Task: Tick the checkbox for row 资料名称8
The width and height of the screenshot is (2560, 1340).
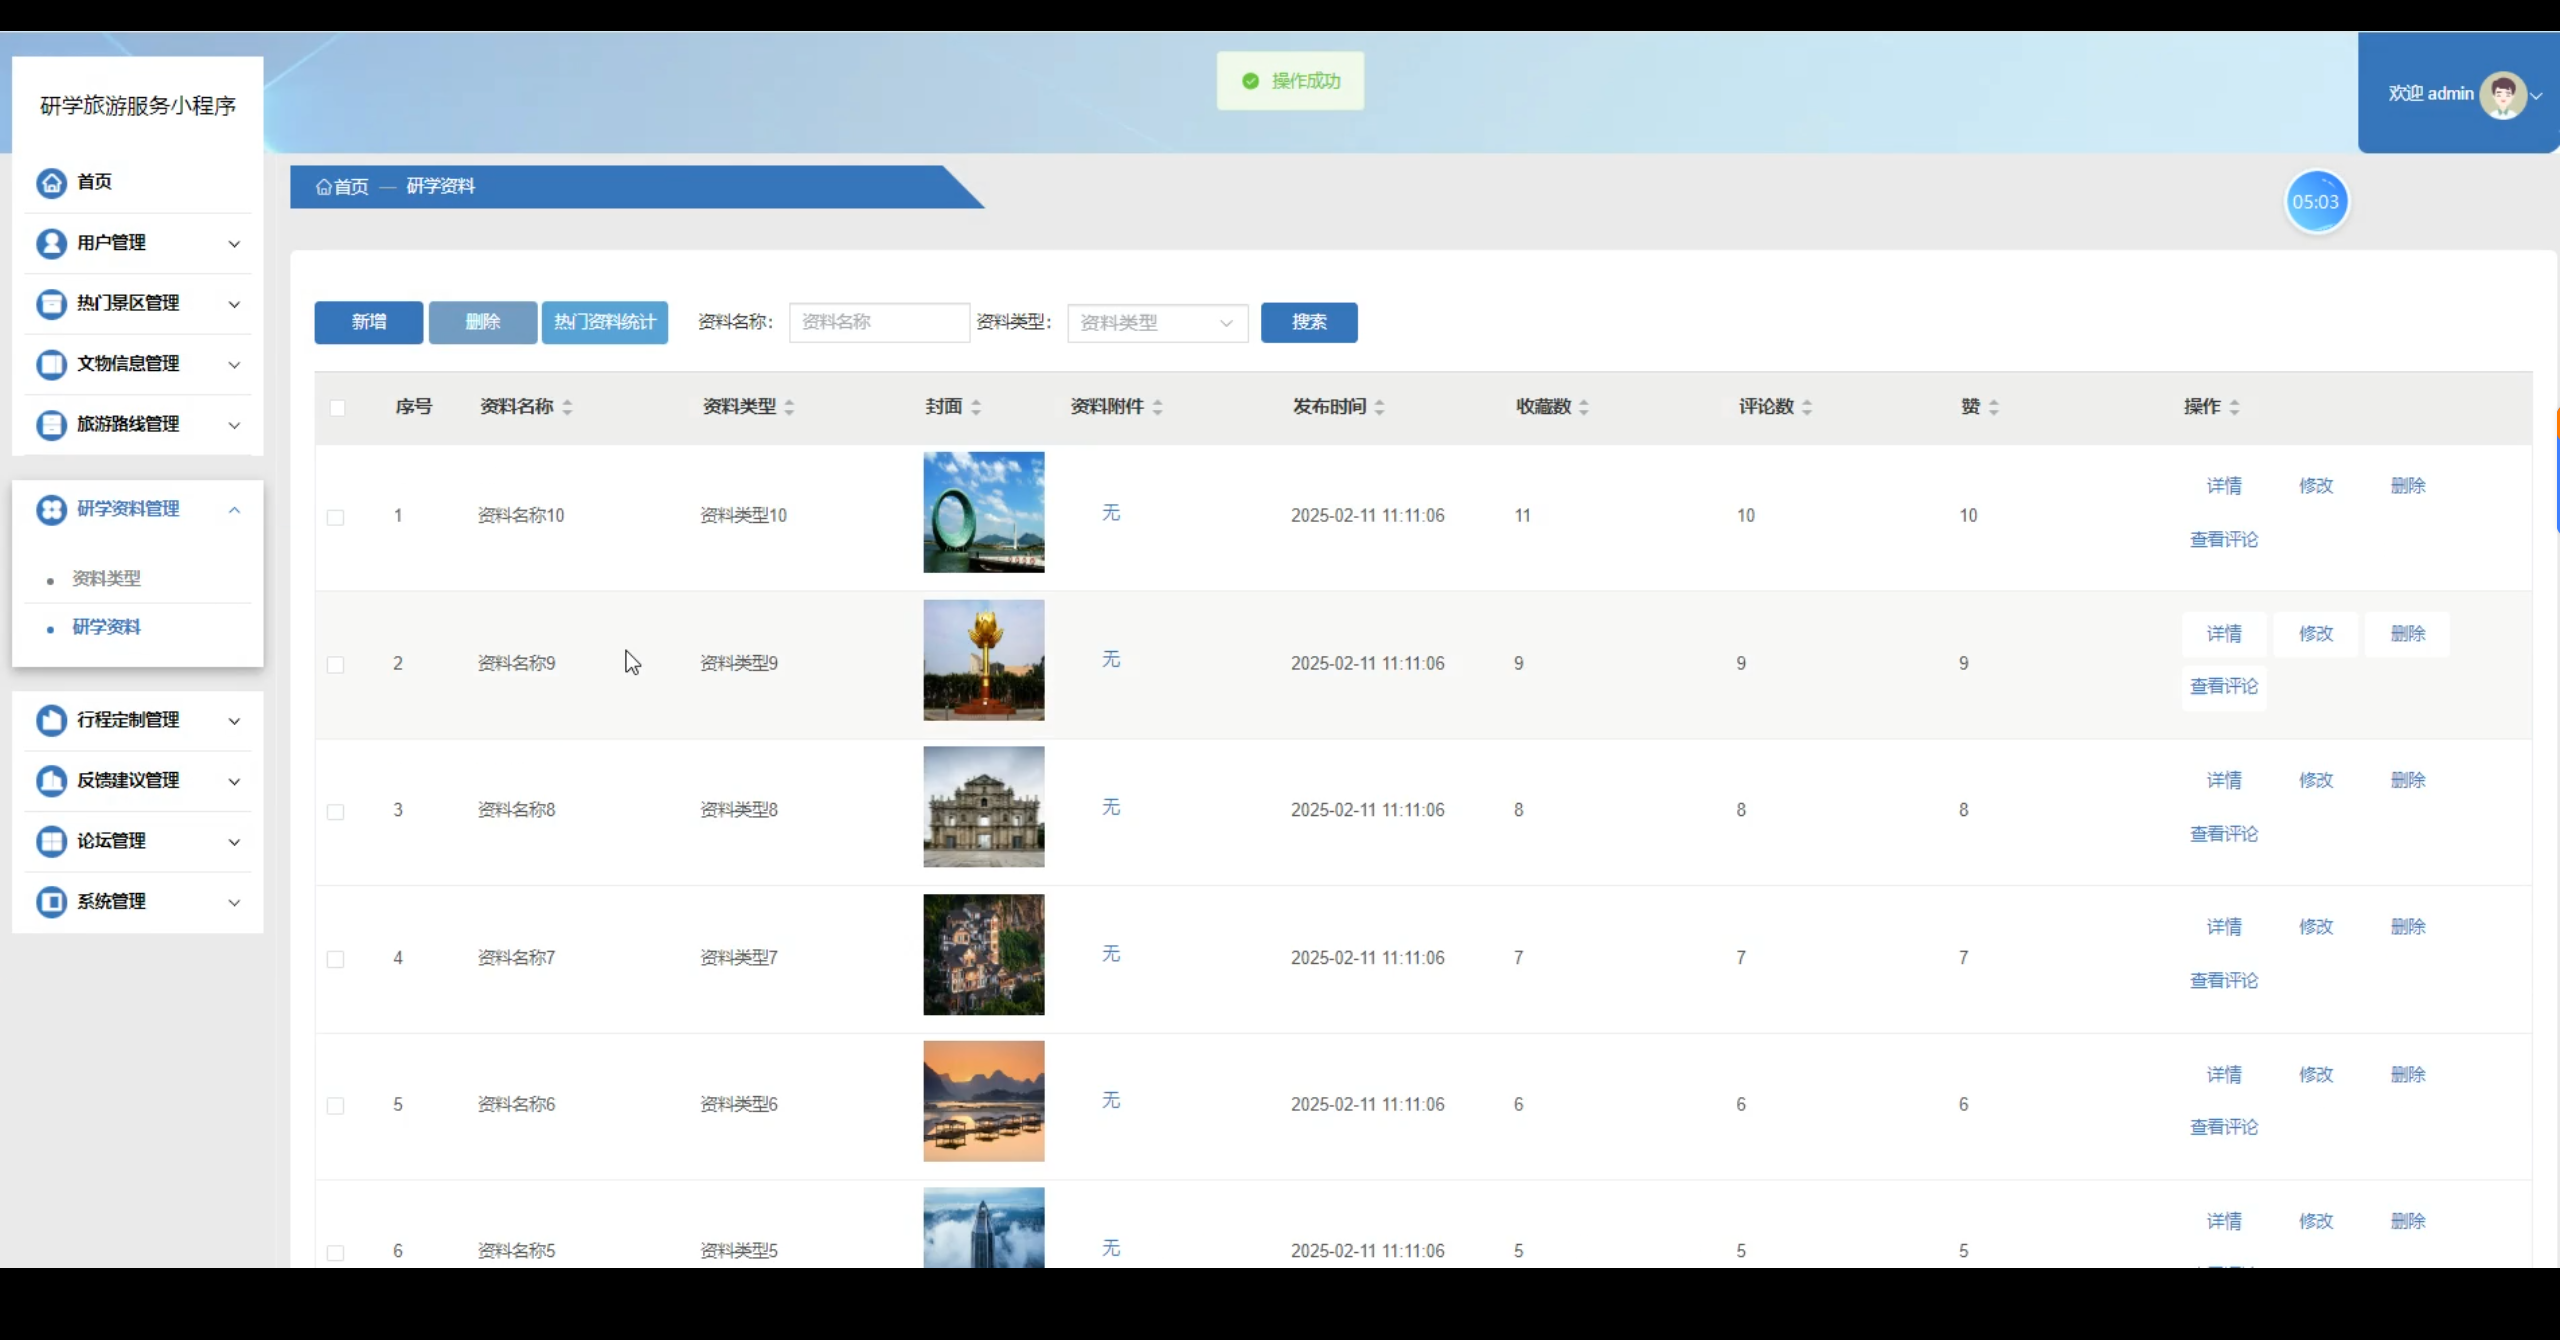Action: [x=336, y=811]
